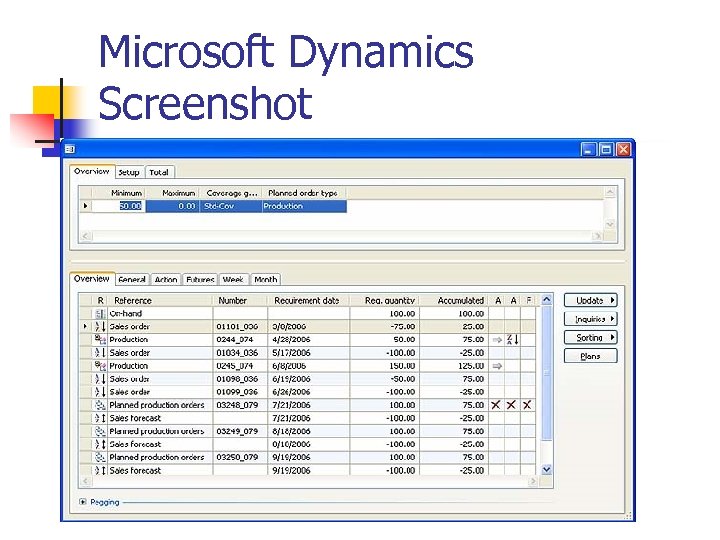Image resolution: width=720 pixels, height=540 pixels.
Task: Click the Accumulated column header
Action: pos(454,300)
